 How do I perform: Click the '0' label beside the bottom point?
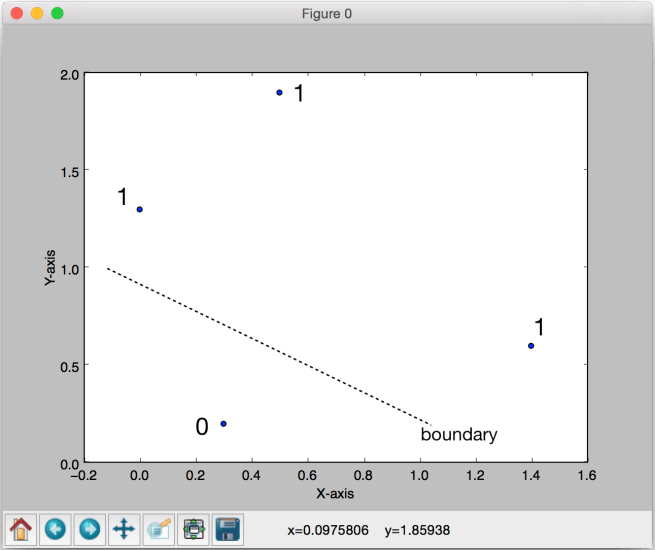(x=202, y=427)
